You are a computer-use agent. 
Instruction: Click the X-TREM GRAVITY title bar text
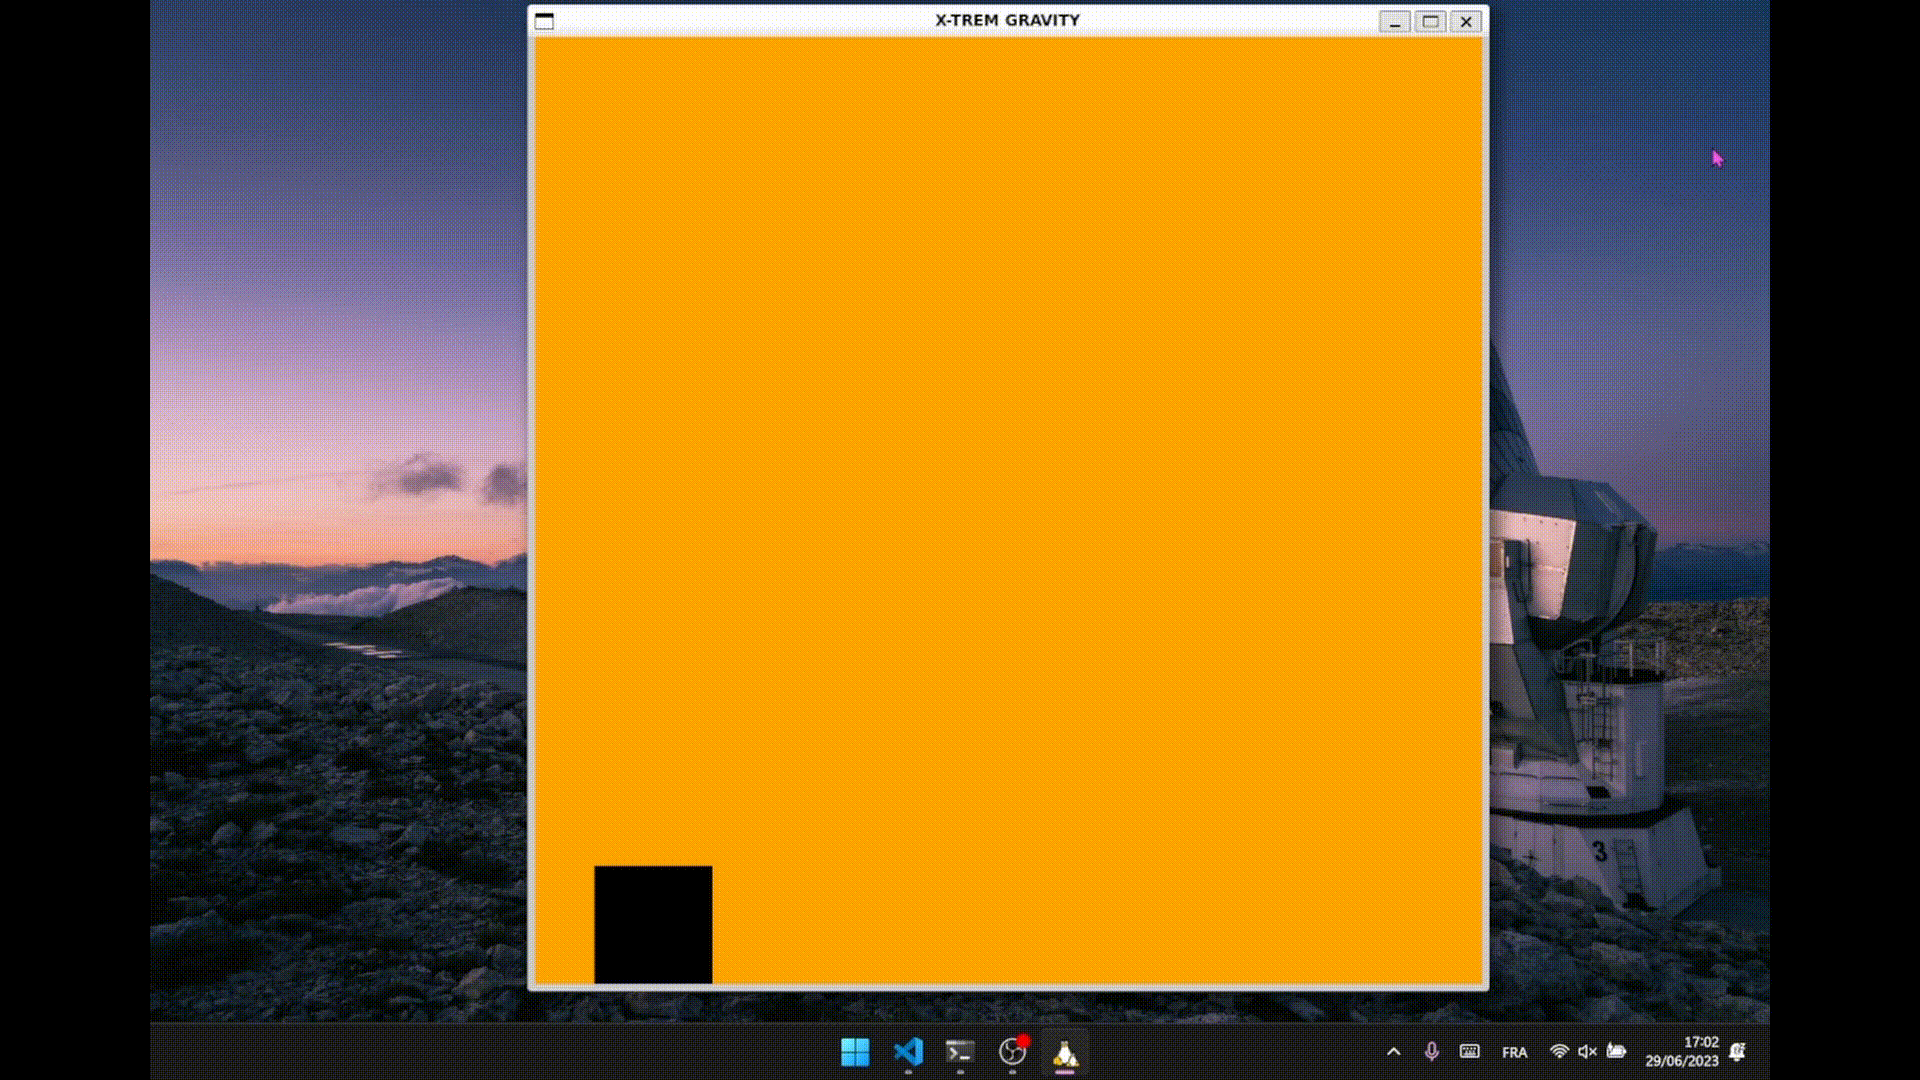(x=1007, y=20)
